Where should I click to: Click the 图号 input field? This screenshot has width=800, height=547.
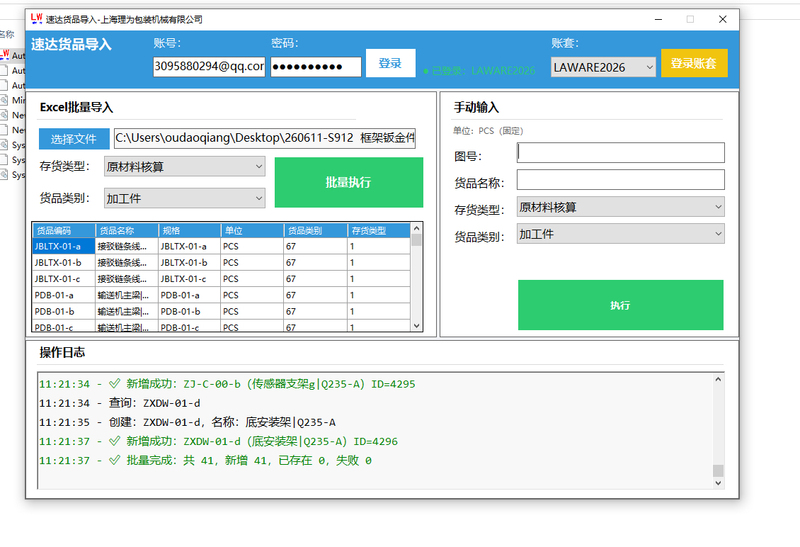tap(620, 153)
